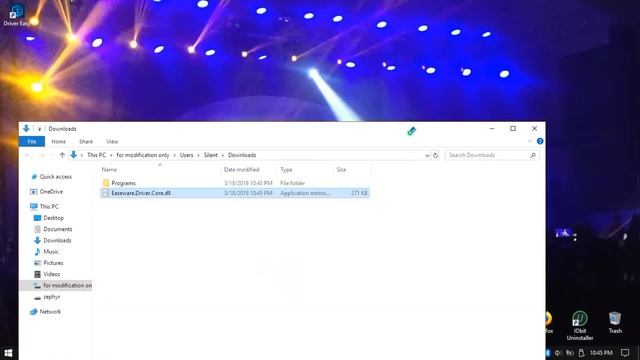Open the File menu
This screenshot has width=640, height=360.
tap(32, 142)
